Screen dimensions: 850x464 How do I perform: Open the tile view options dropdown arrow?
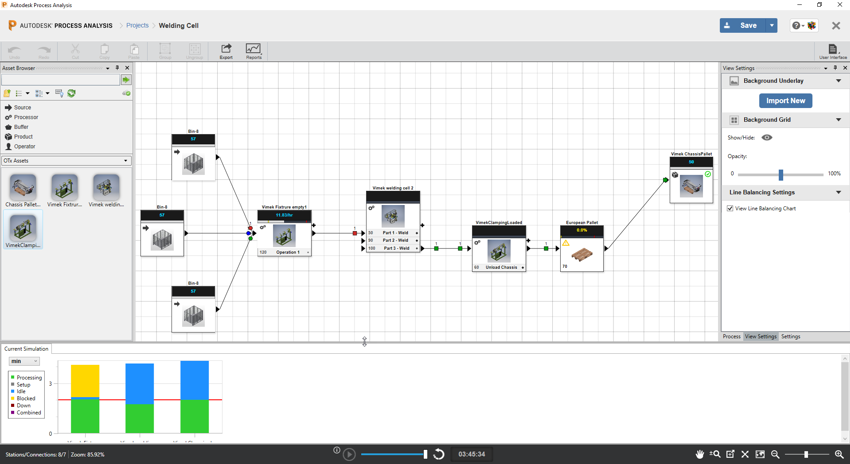coord(48,93)
